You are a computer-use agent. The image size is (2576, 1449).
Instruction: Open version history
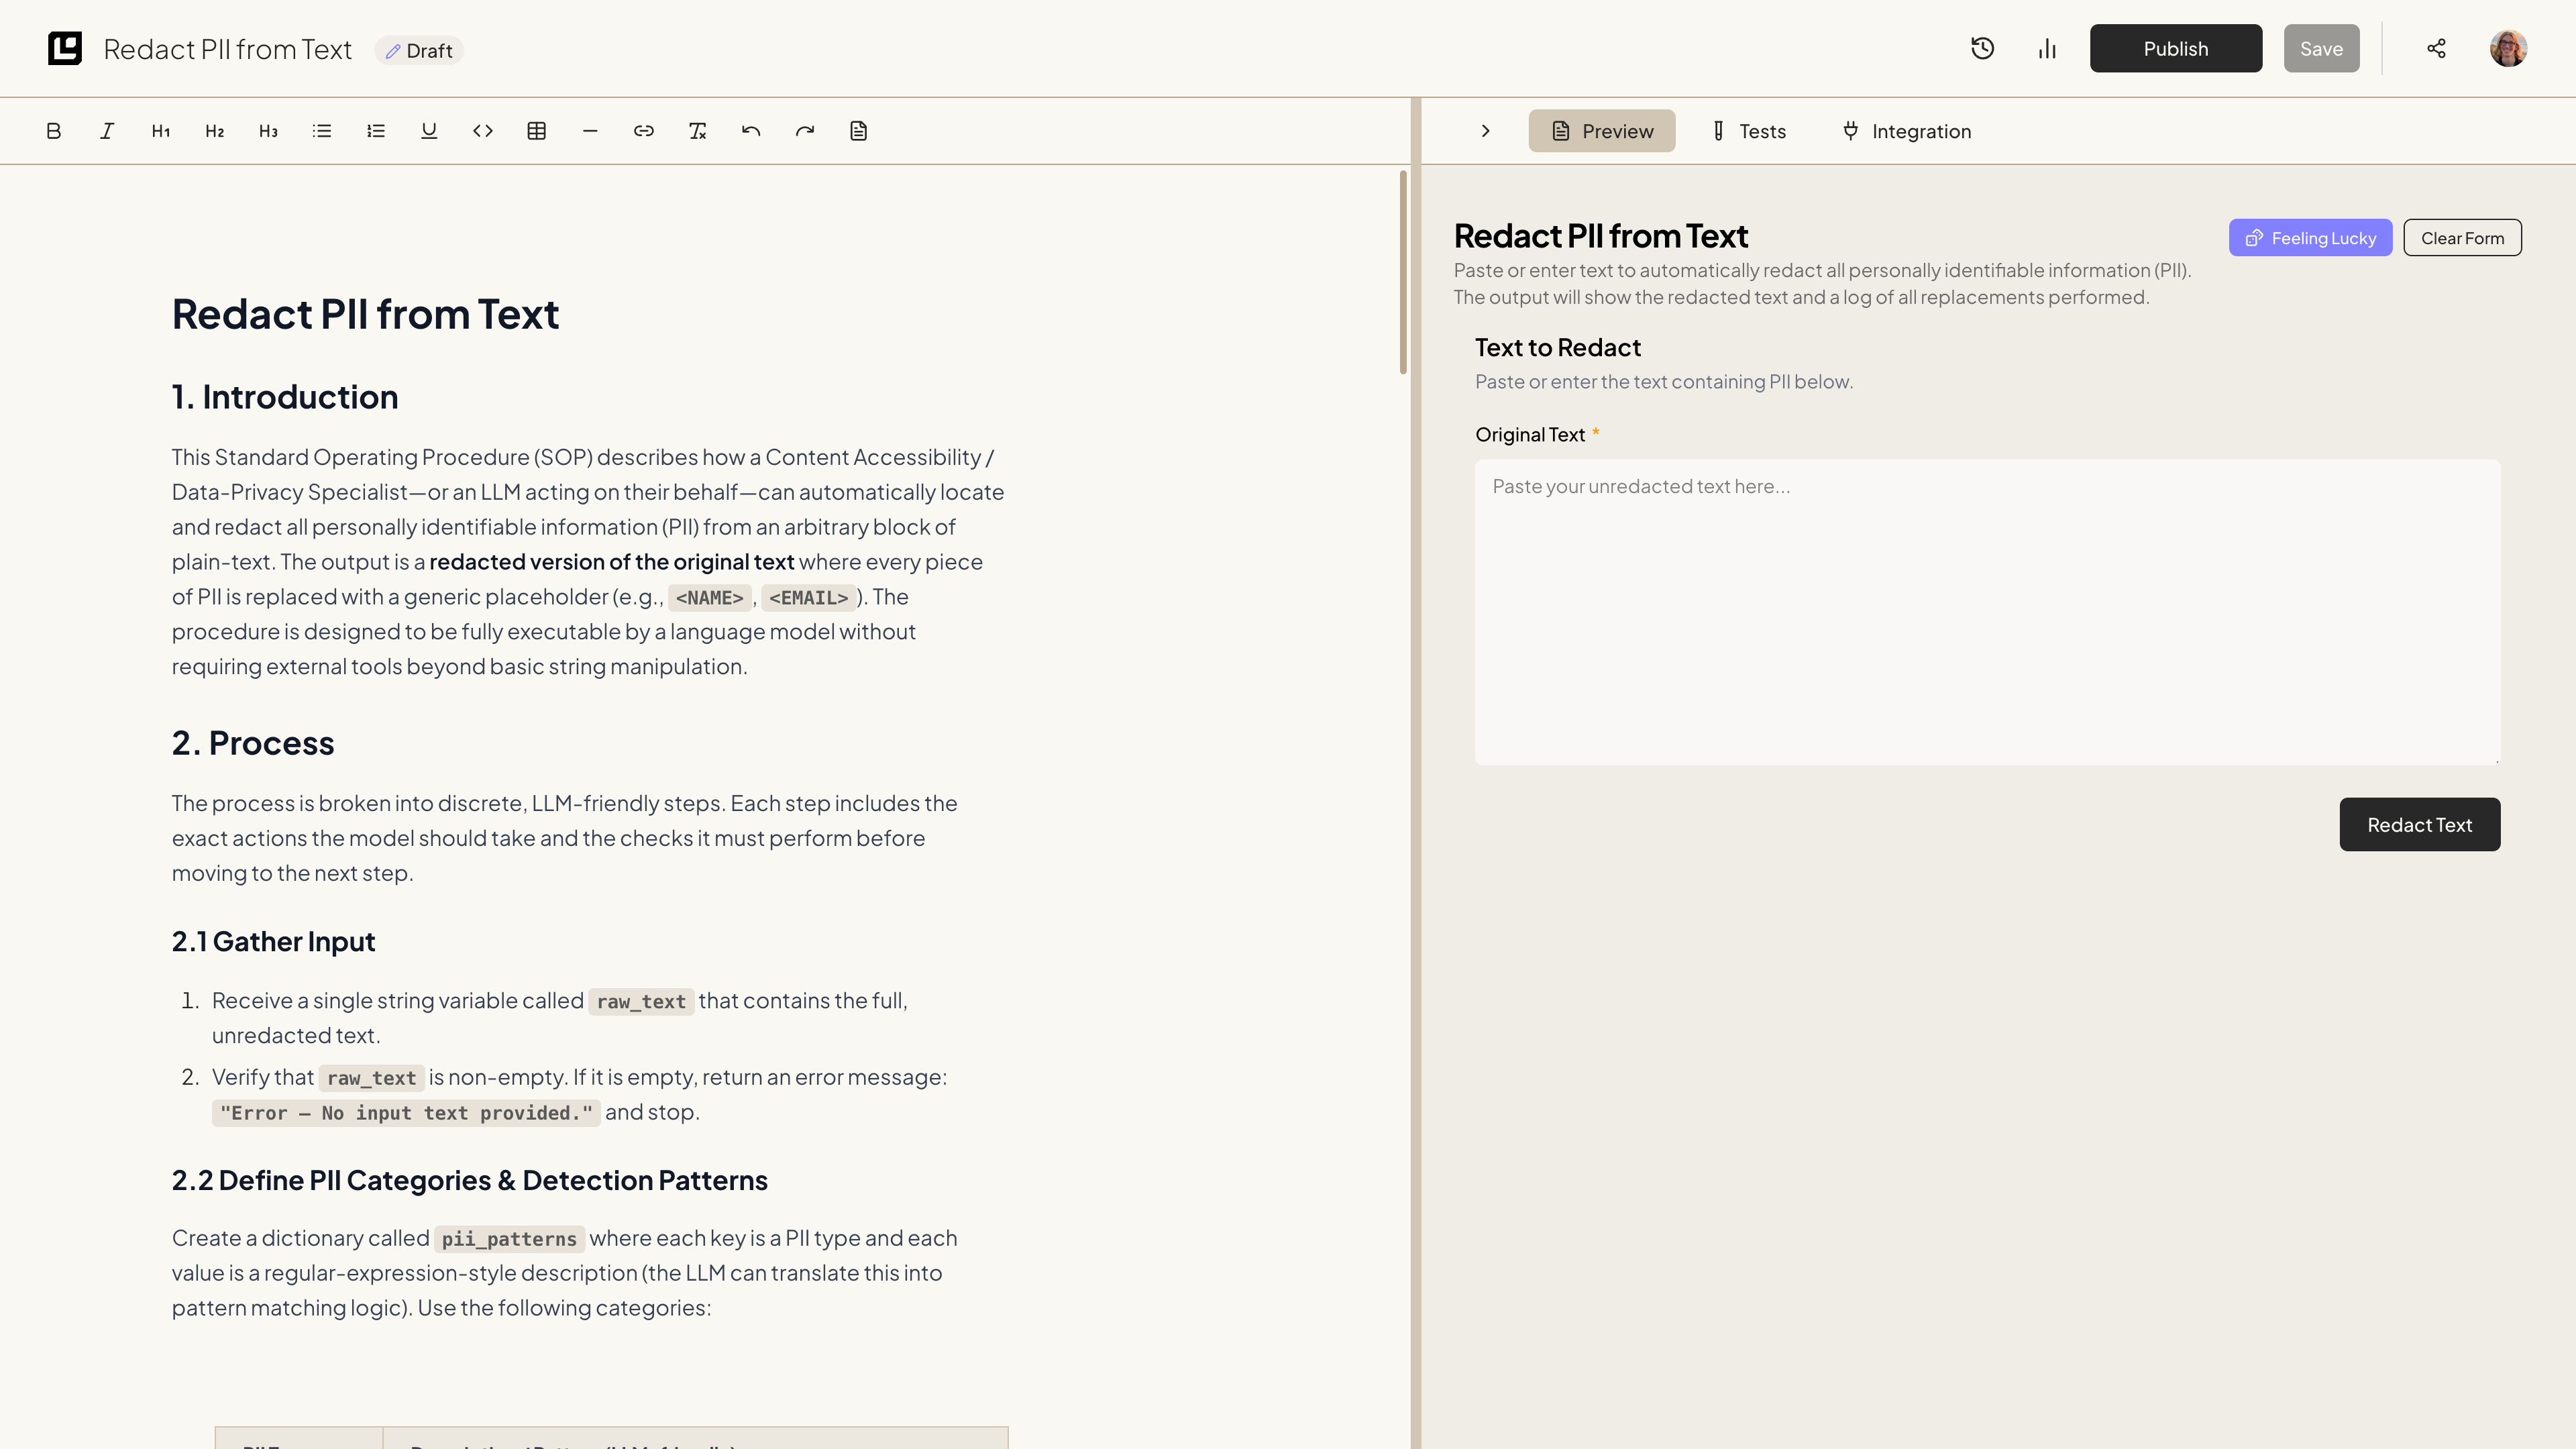point(1982,49)
